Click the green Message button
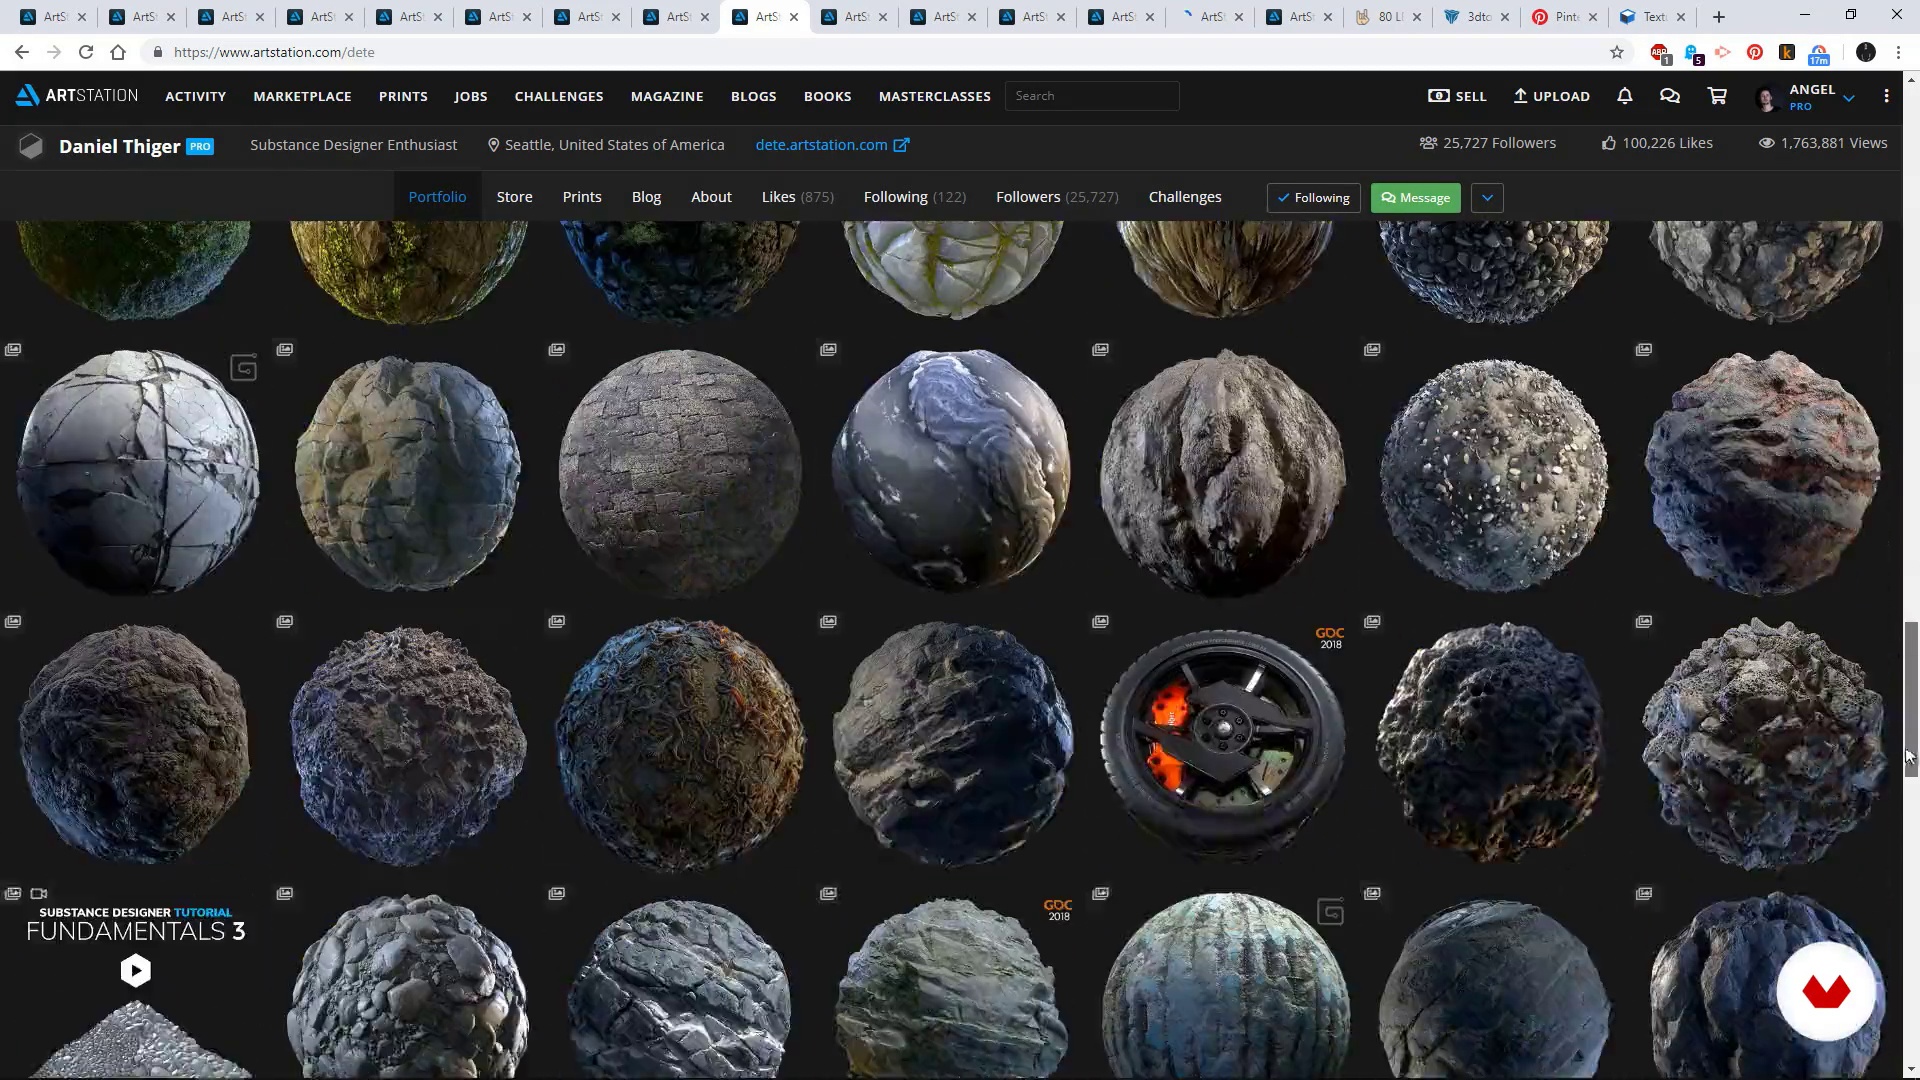 click(x=1415, y=198)
